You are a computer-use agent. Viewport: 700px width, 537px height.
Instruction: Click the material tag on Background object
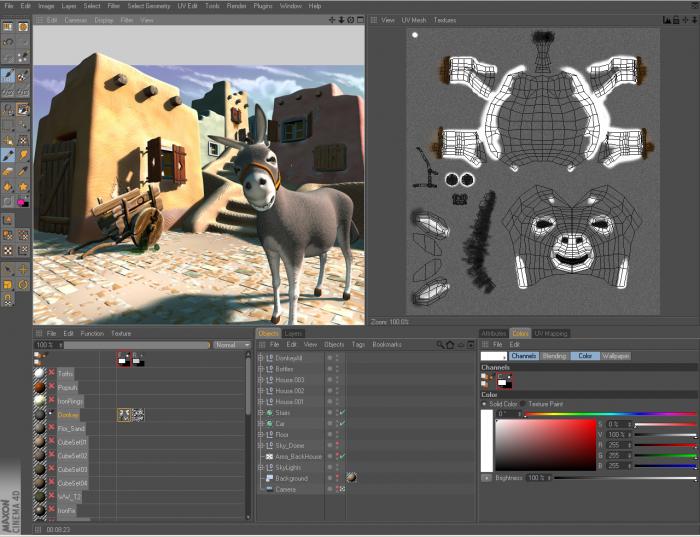click(x=351, y=478)
